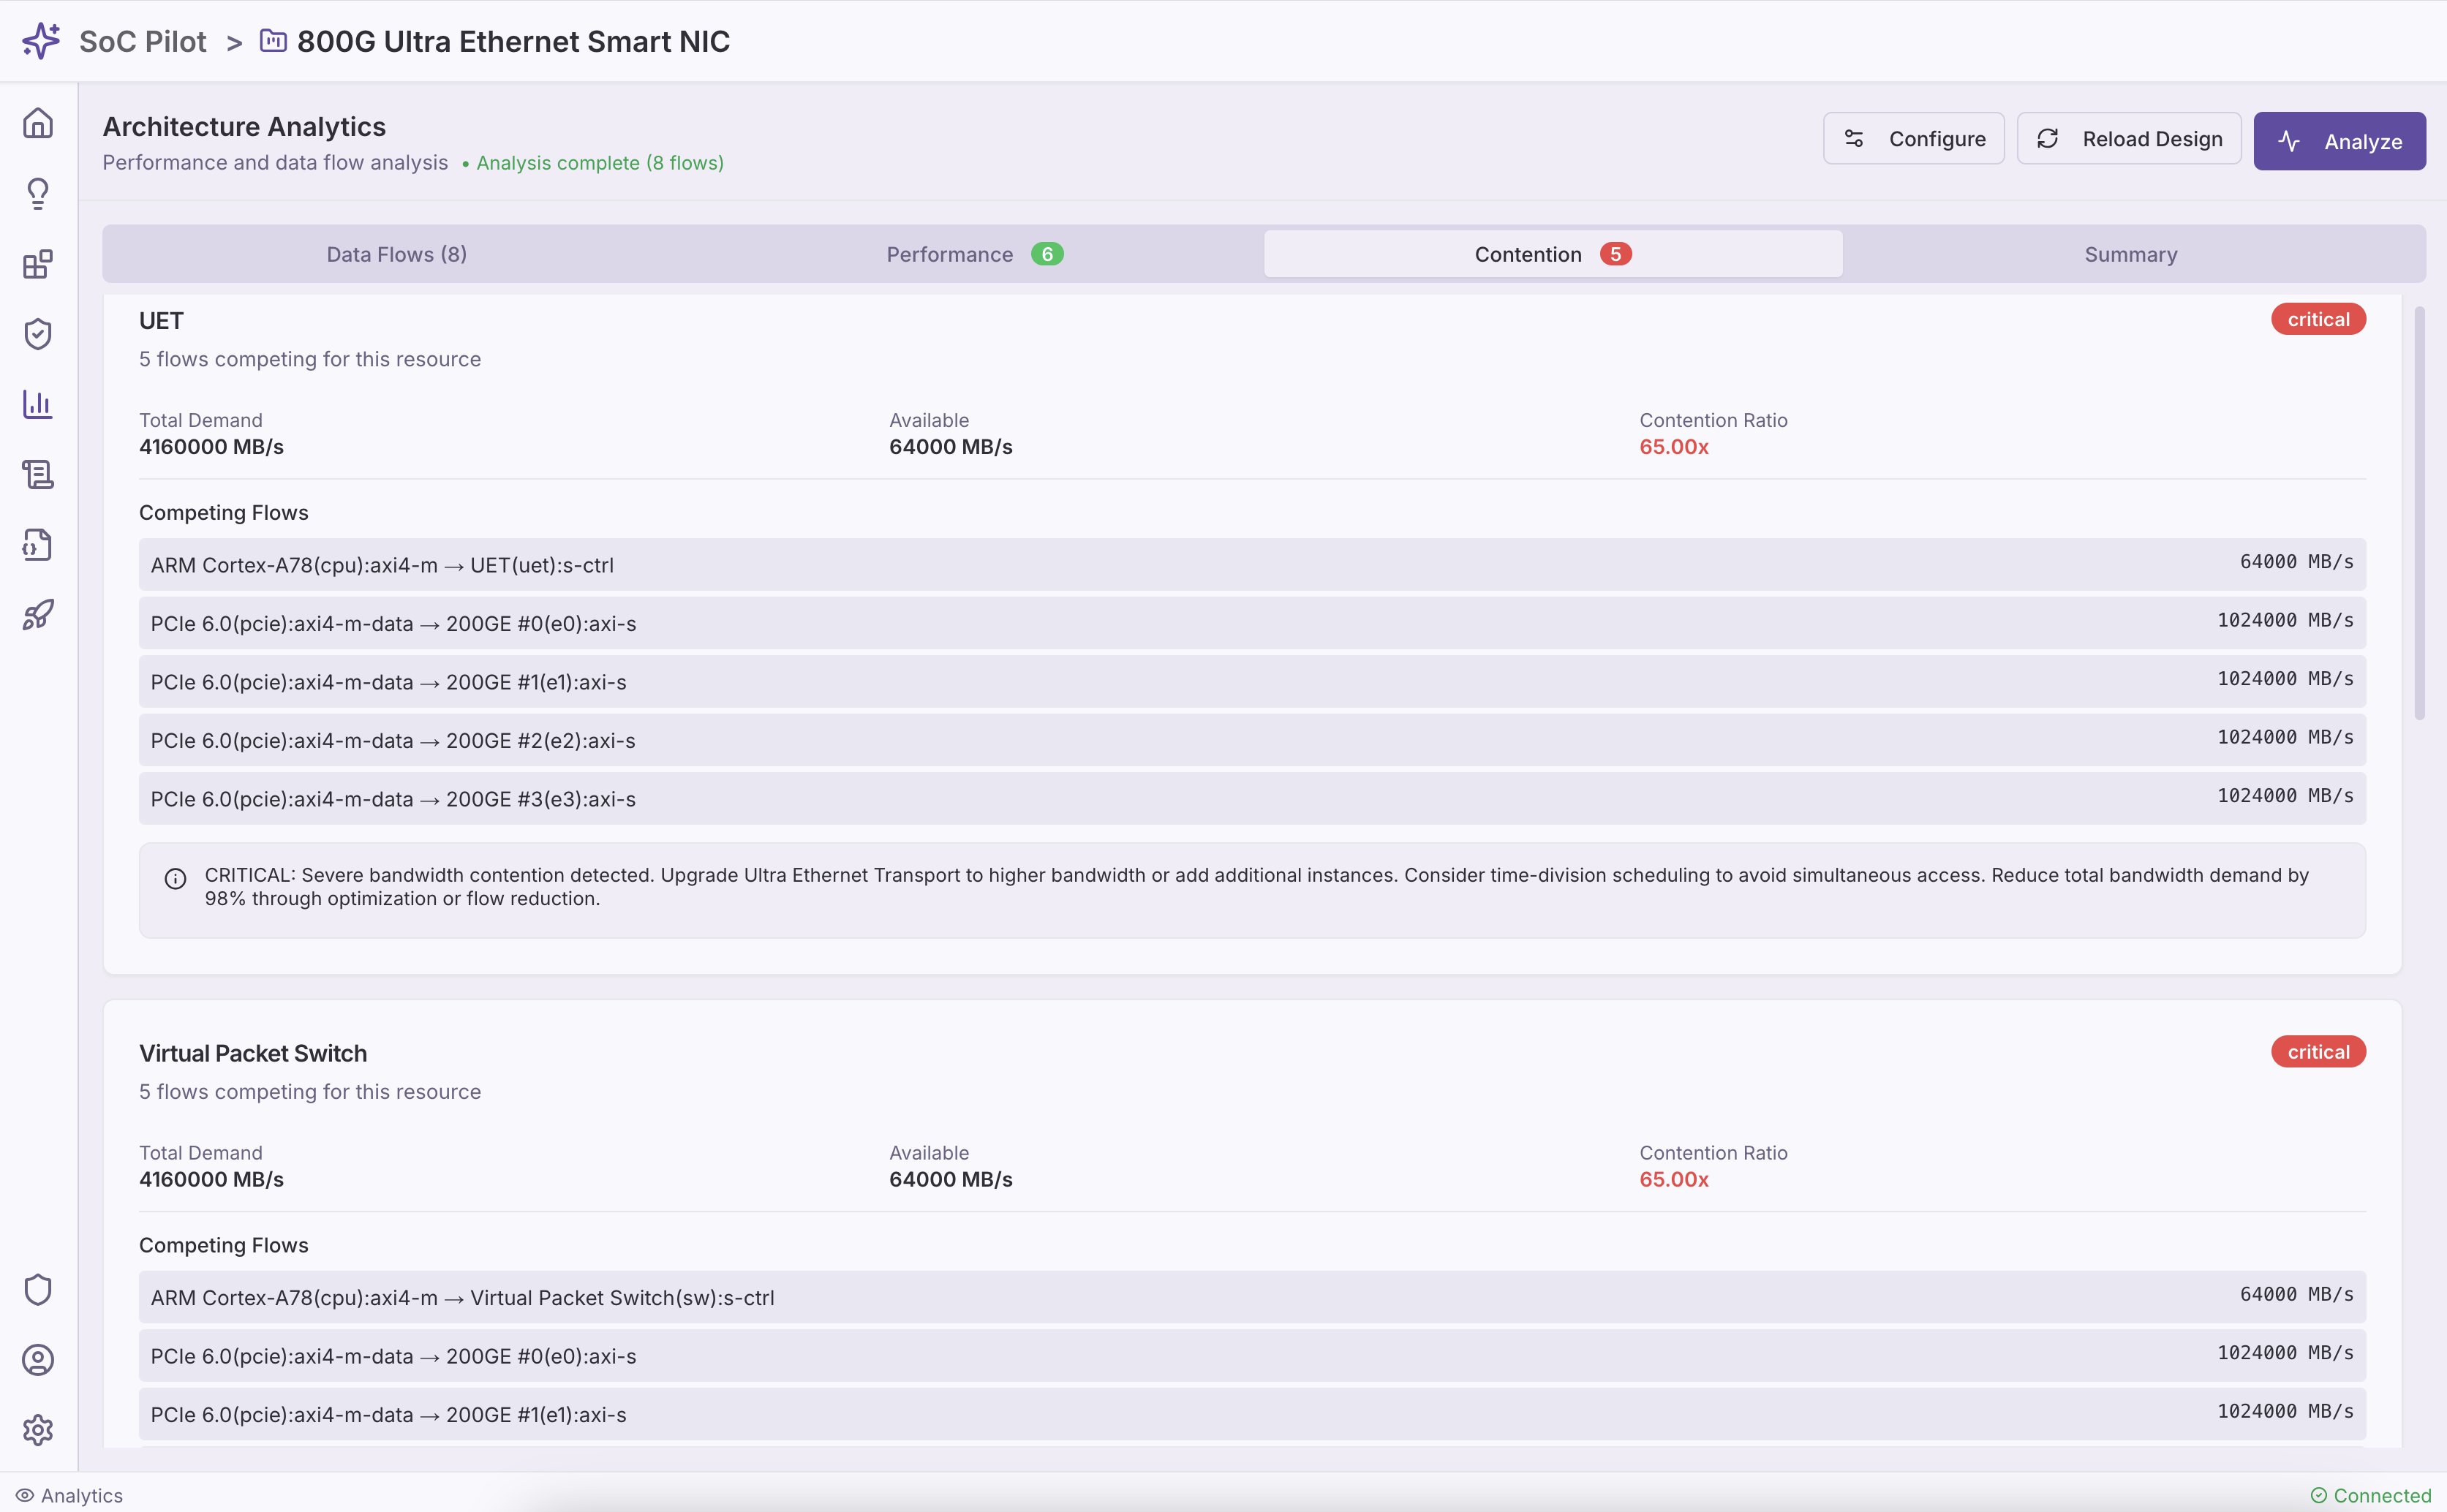2447x1512 pixels.
Task: Switch to the Contention tab
Action: [x=1551, y=253]
